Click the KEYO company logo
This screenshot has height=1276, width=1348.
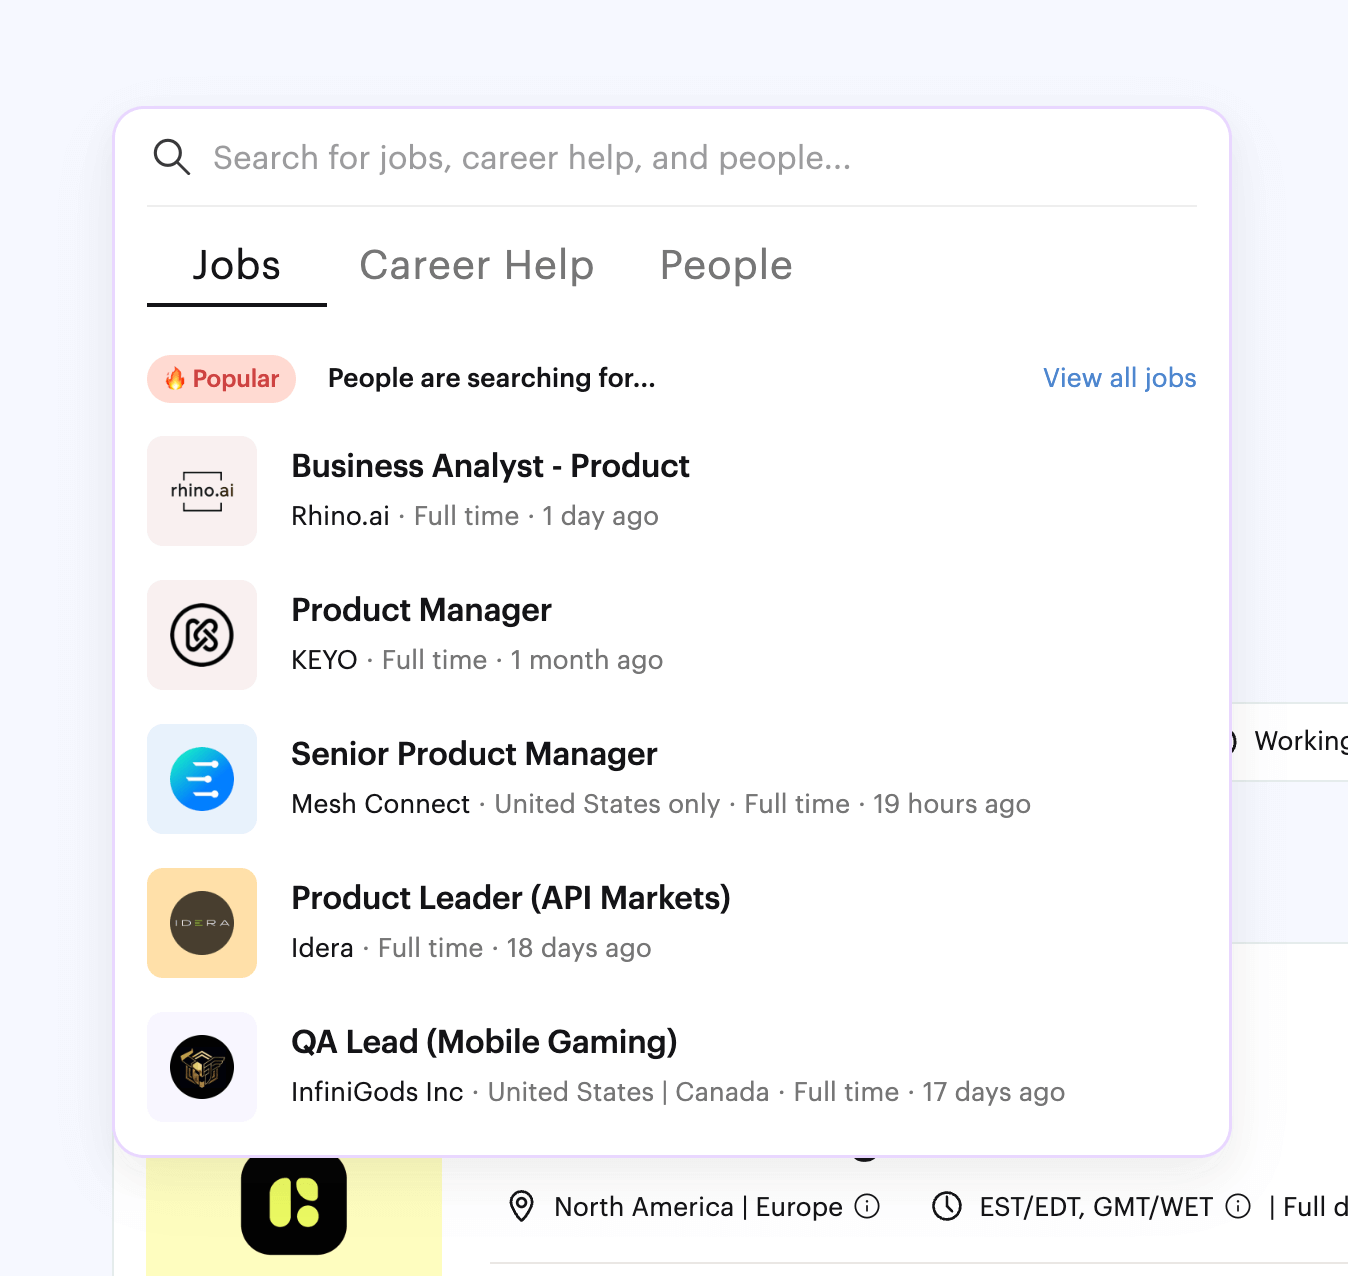pyautogui.click(x=202, y=635)
